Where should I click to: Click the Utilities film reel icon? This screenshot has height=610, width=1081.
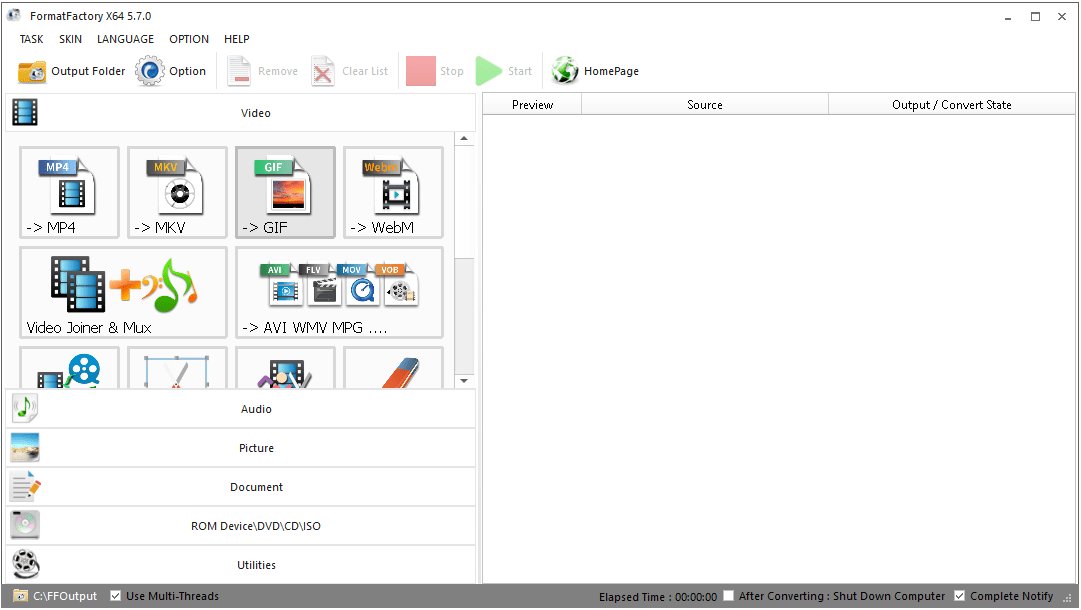(x=26, y=565)
